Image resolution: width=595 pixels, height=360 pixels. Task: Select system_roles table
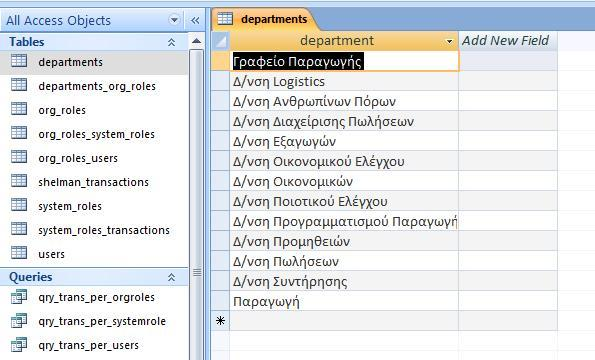coord(94,206)
